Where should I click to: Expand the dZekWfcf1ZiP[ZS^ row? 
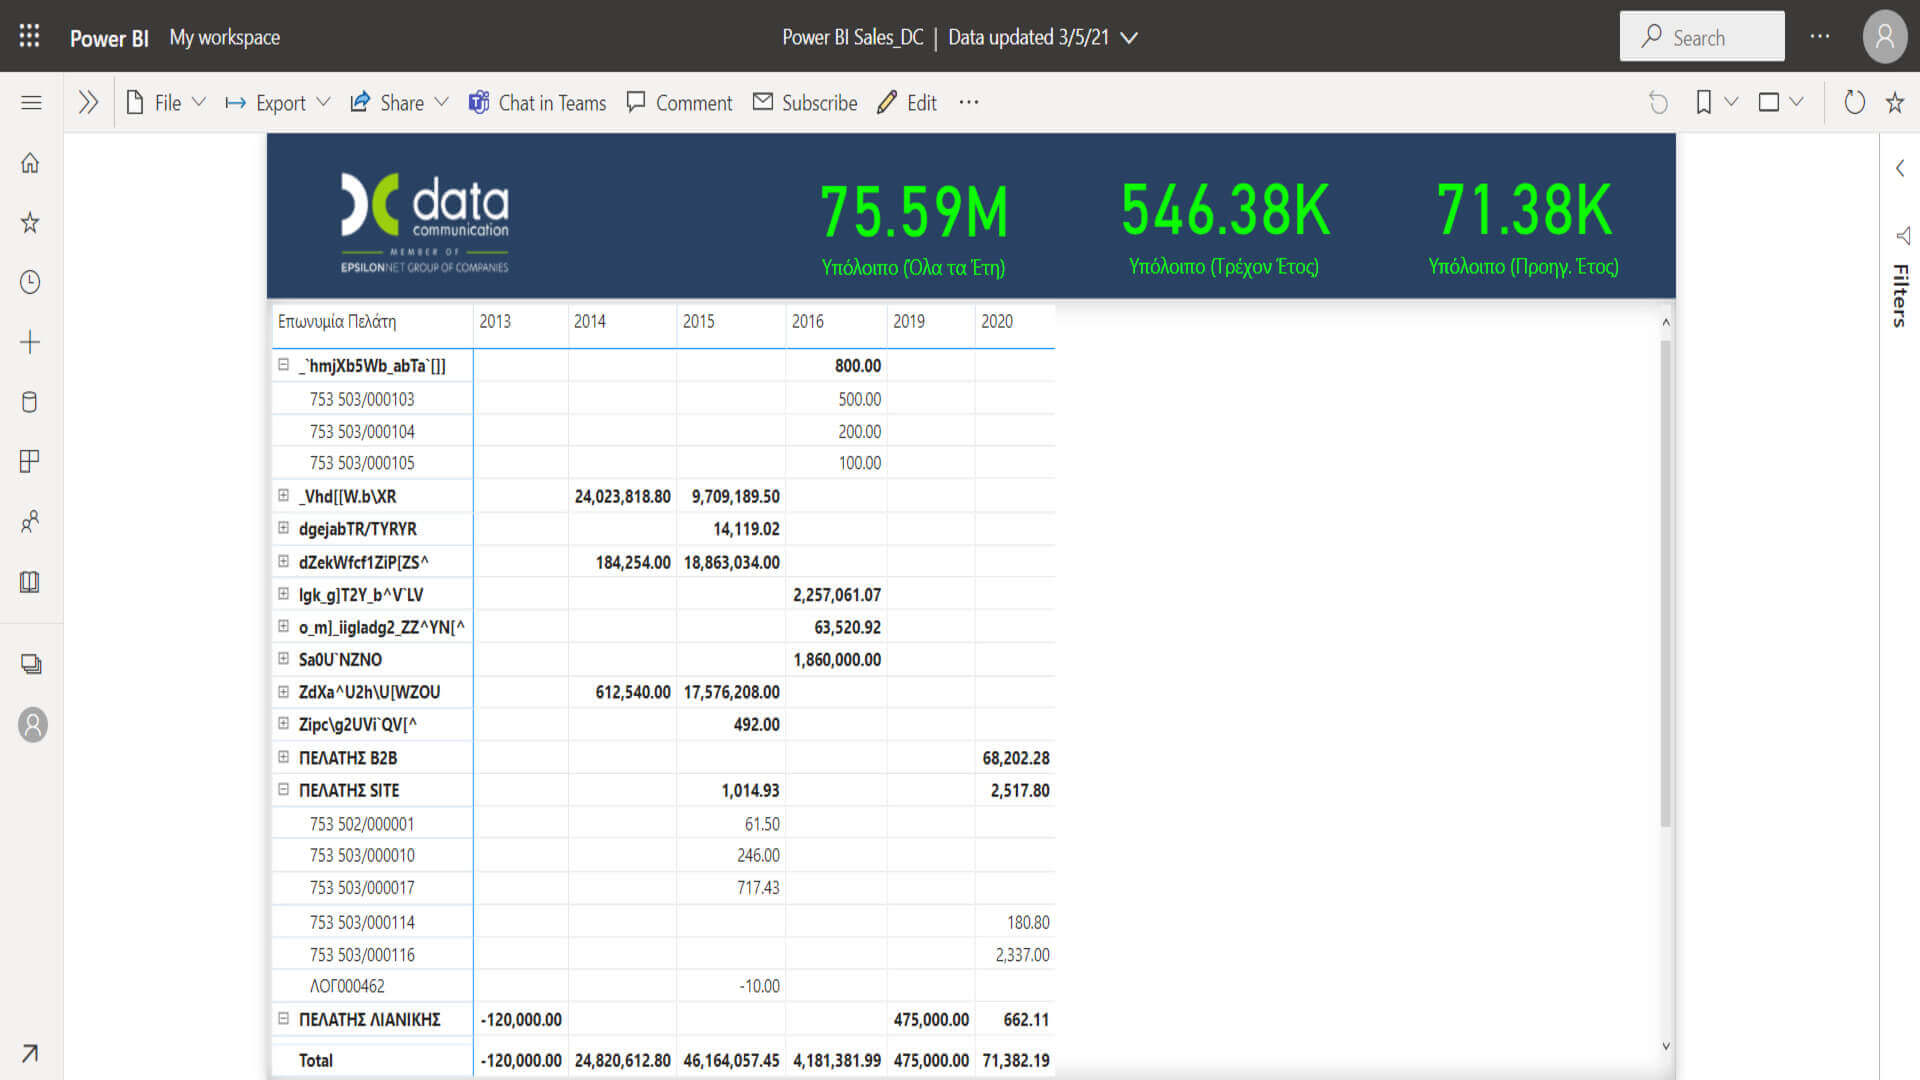tap(283, 561)
